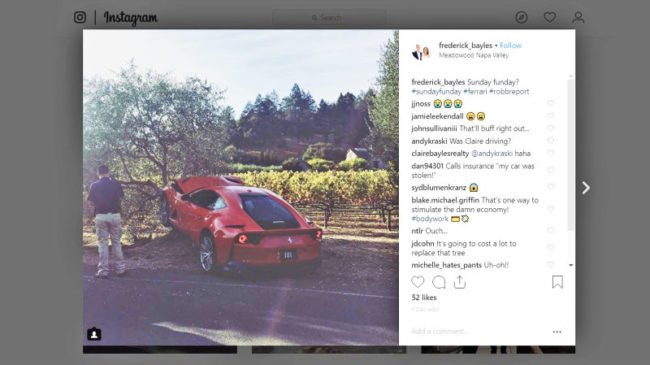Image resolution: width=650 pixels, height=365 pixels.
Task: Open the #ferrari hashtag link
Action: point(475,92)
